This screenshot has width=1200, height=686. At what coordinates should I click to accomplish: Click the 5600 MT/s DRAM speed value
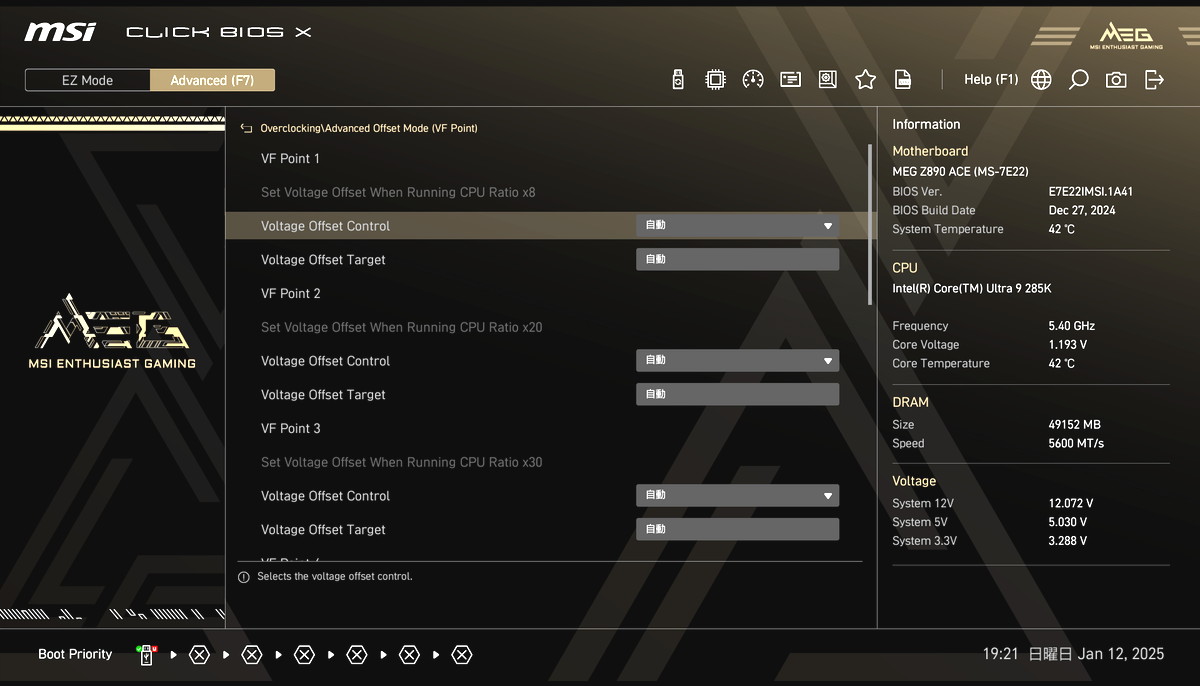pos(1076,444)
